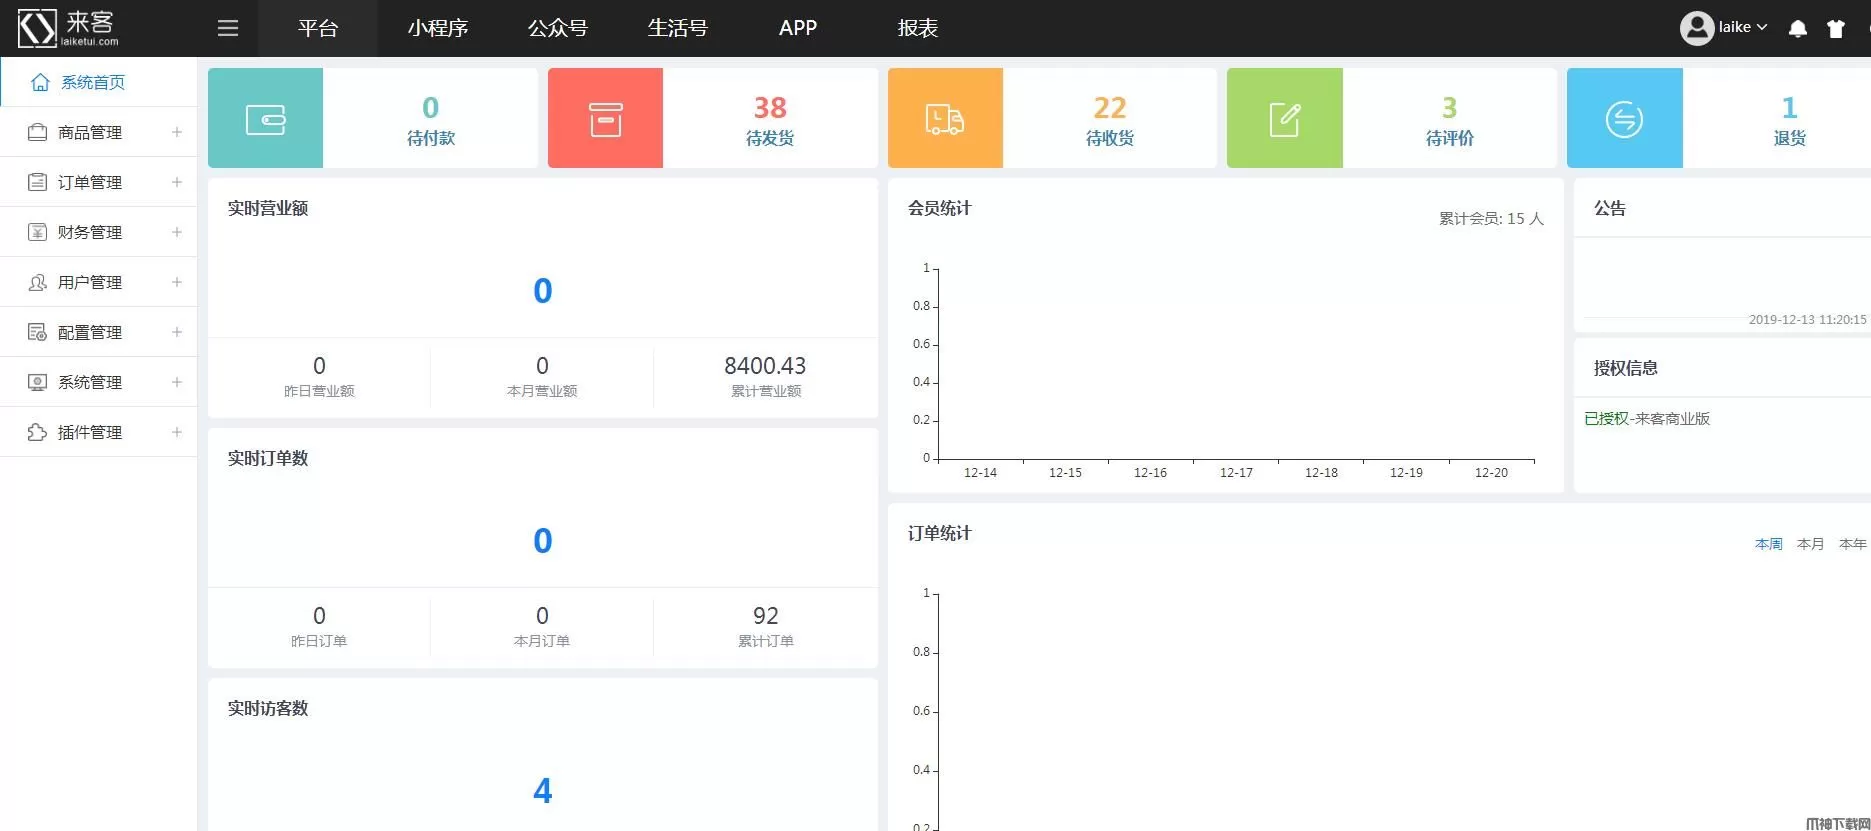Expand the 插件管理 sidebar section
Image resolution: width=1871 pixels, height=831 pixels.
(99, 432)
